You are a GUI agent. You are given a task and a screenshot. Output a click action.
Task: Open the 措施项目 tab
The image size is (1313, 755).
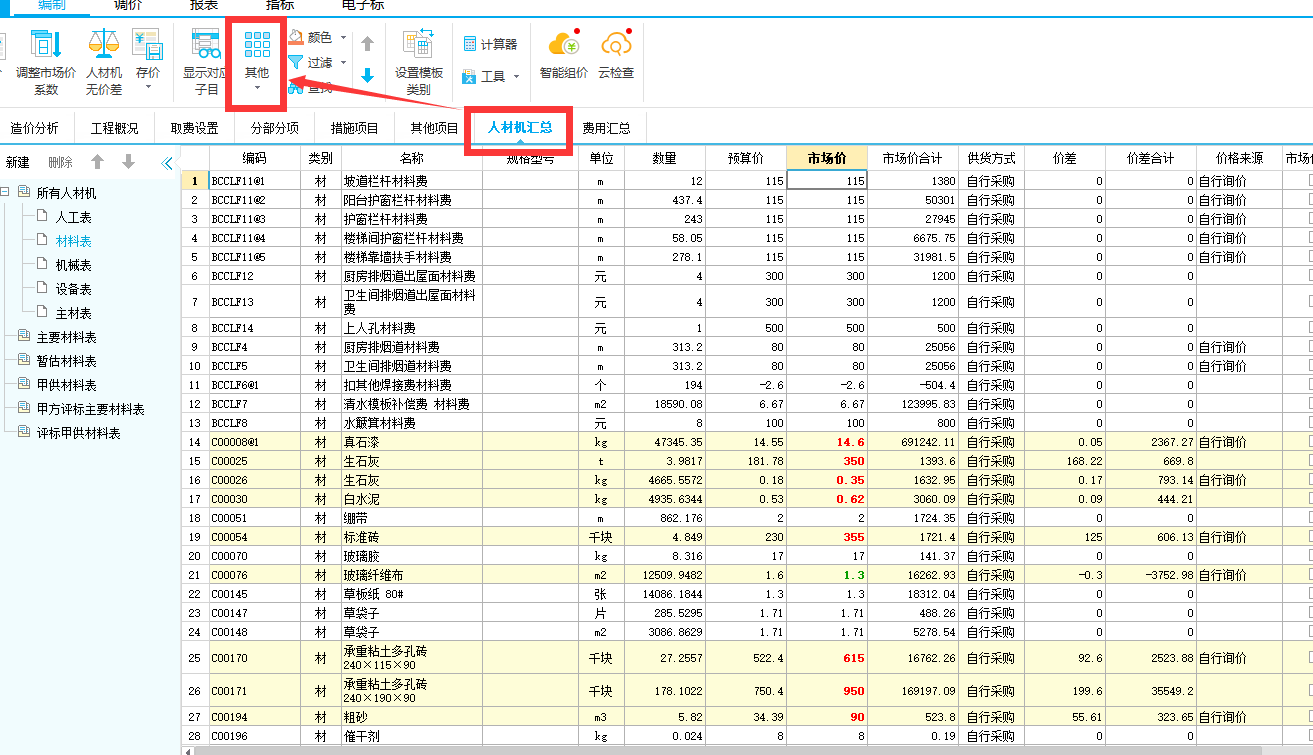[x=355, y=128]
